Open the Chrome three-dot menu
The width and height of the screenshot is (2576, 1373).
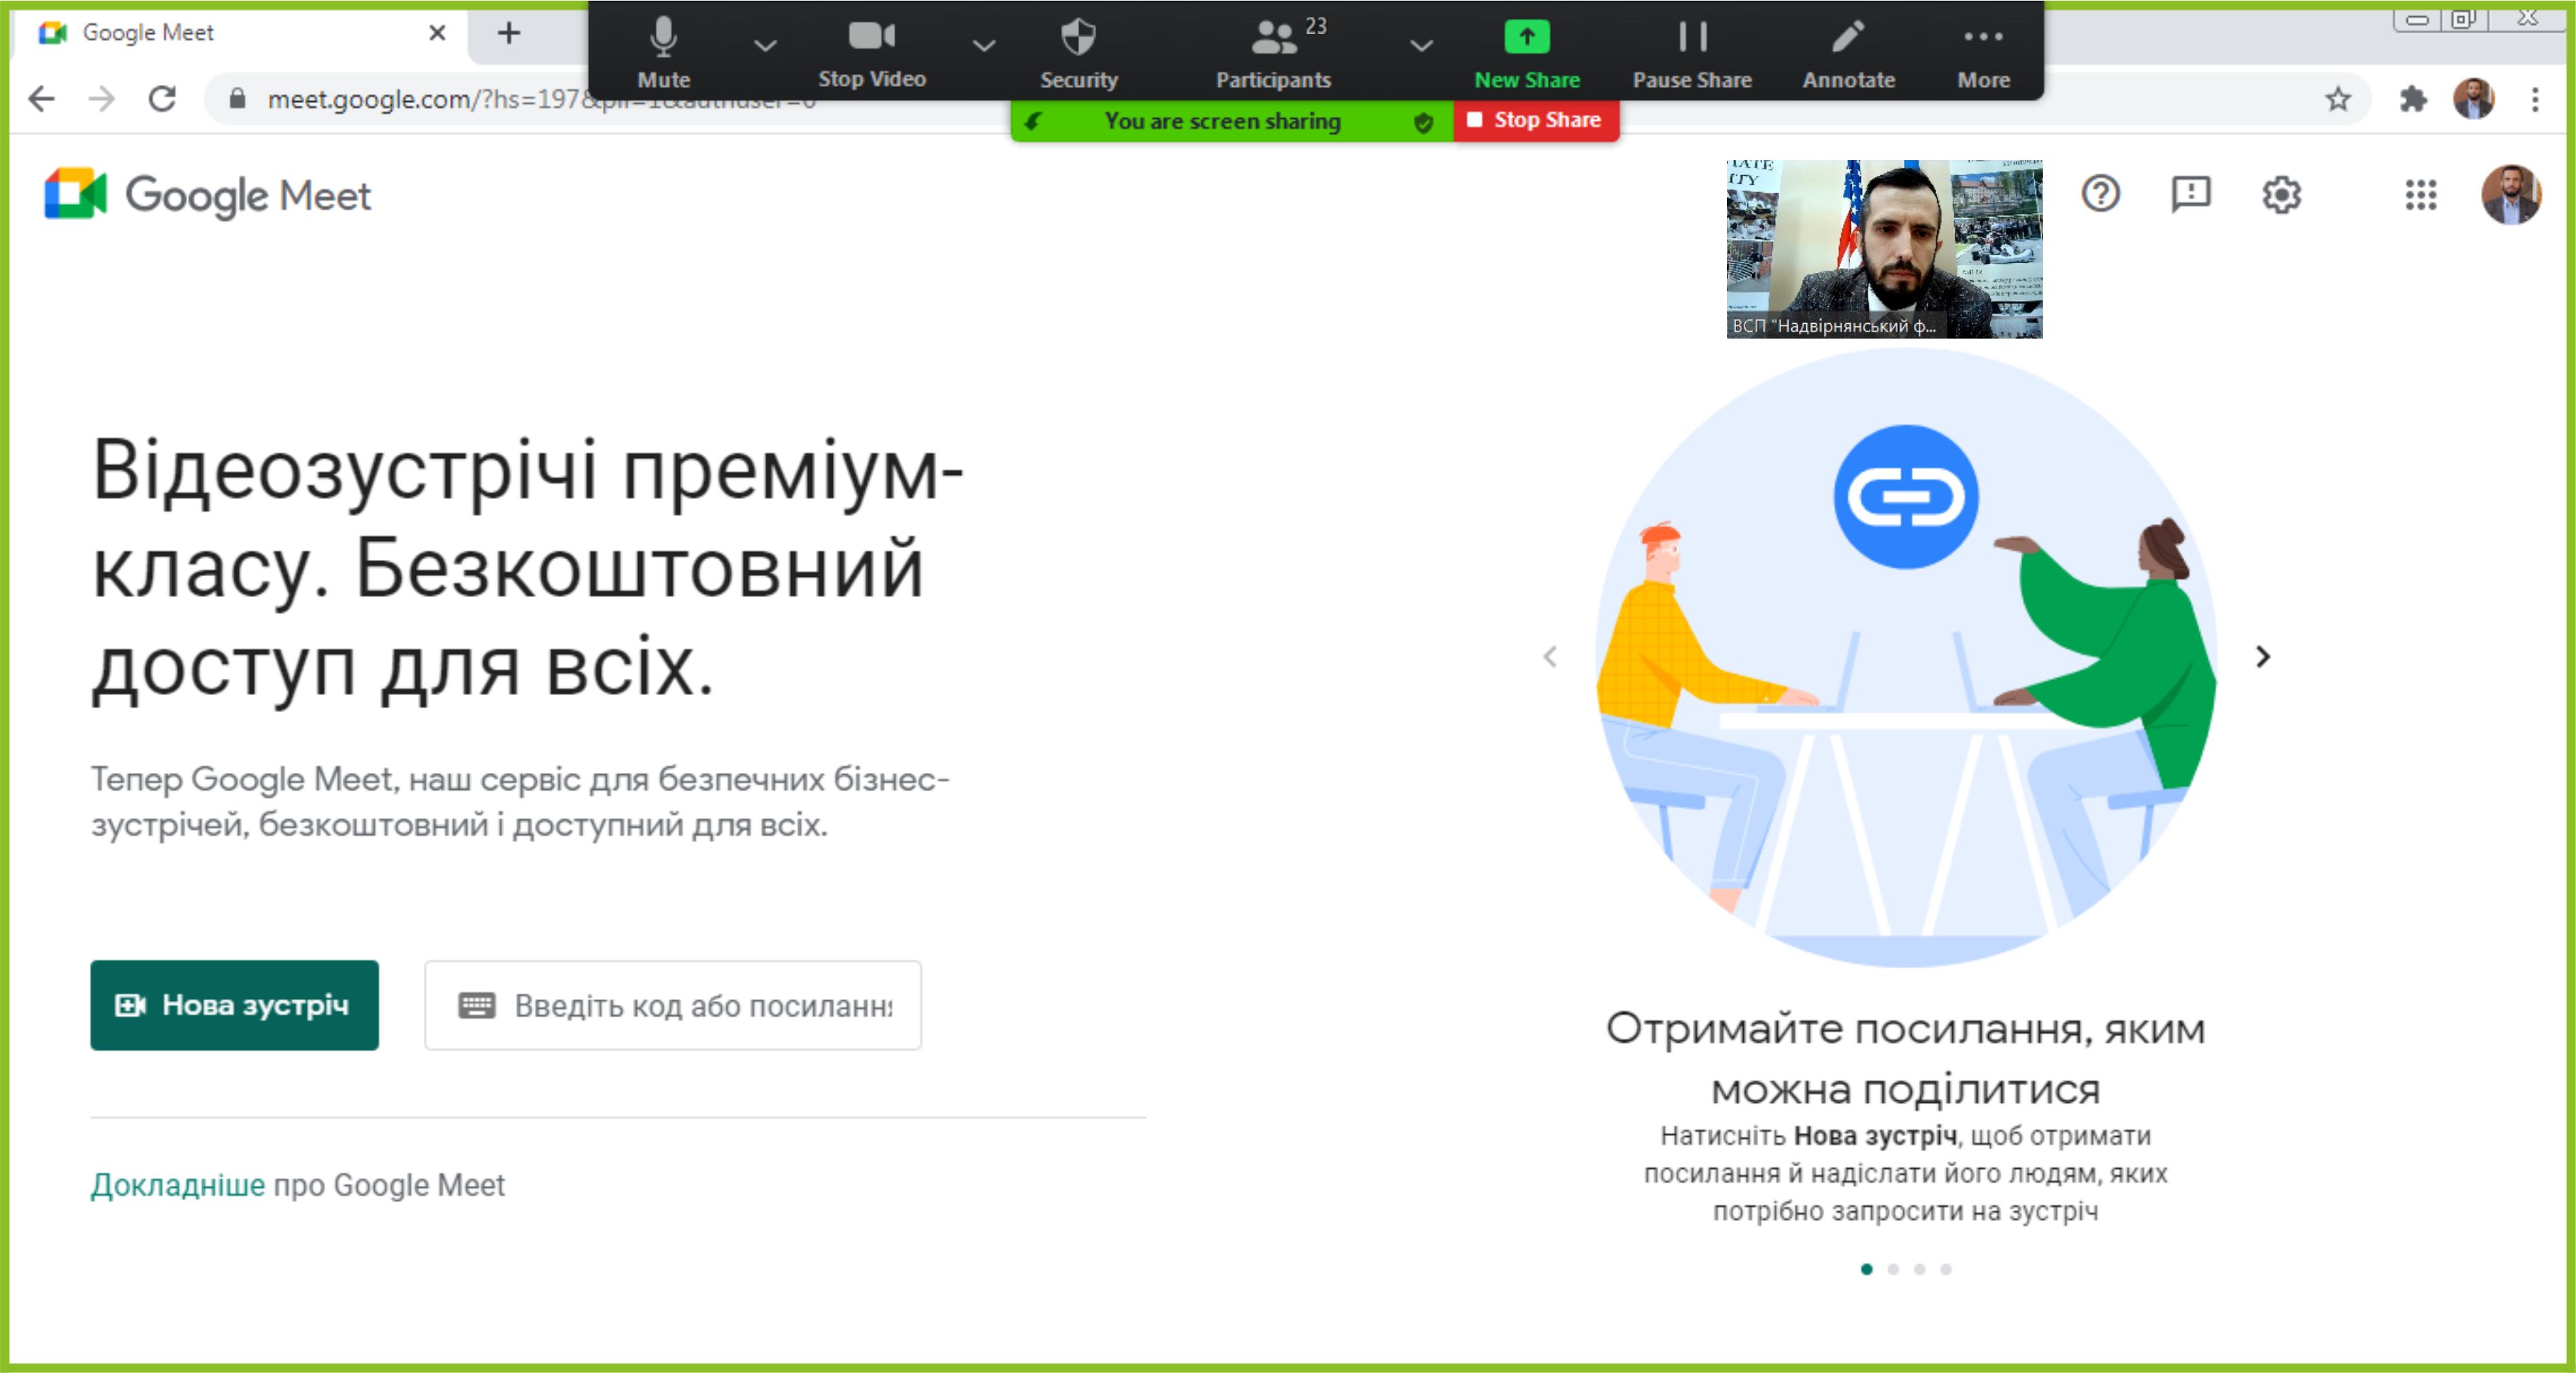pos(2535,98)
